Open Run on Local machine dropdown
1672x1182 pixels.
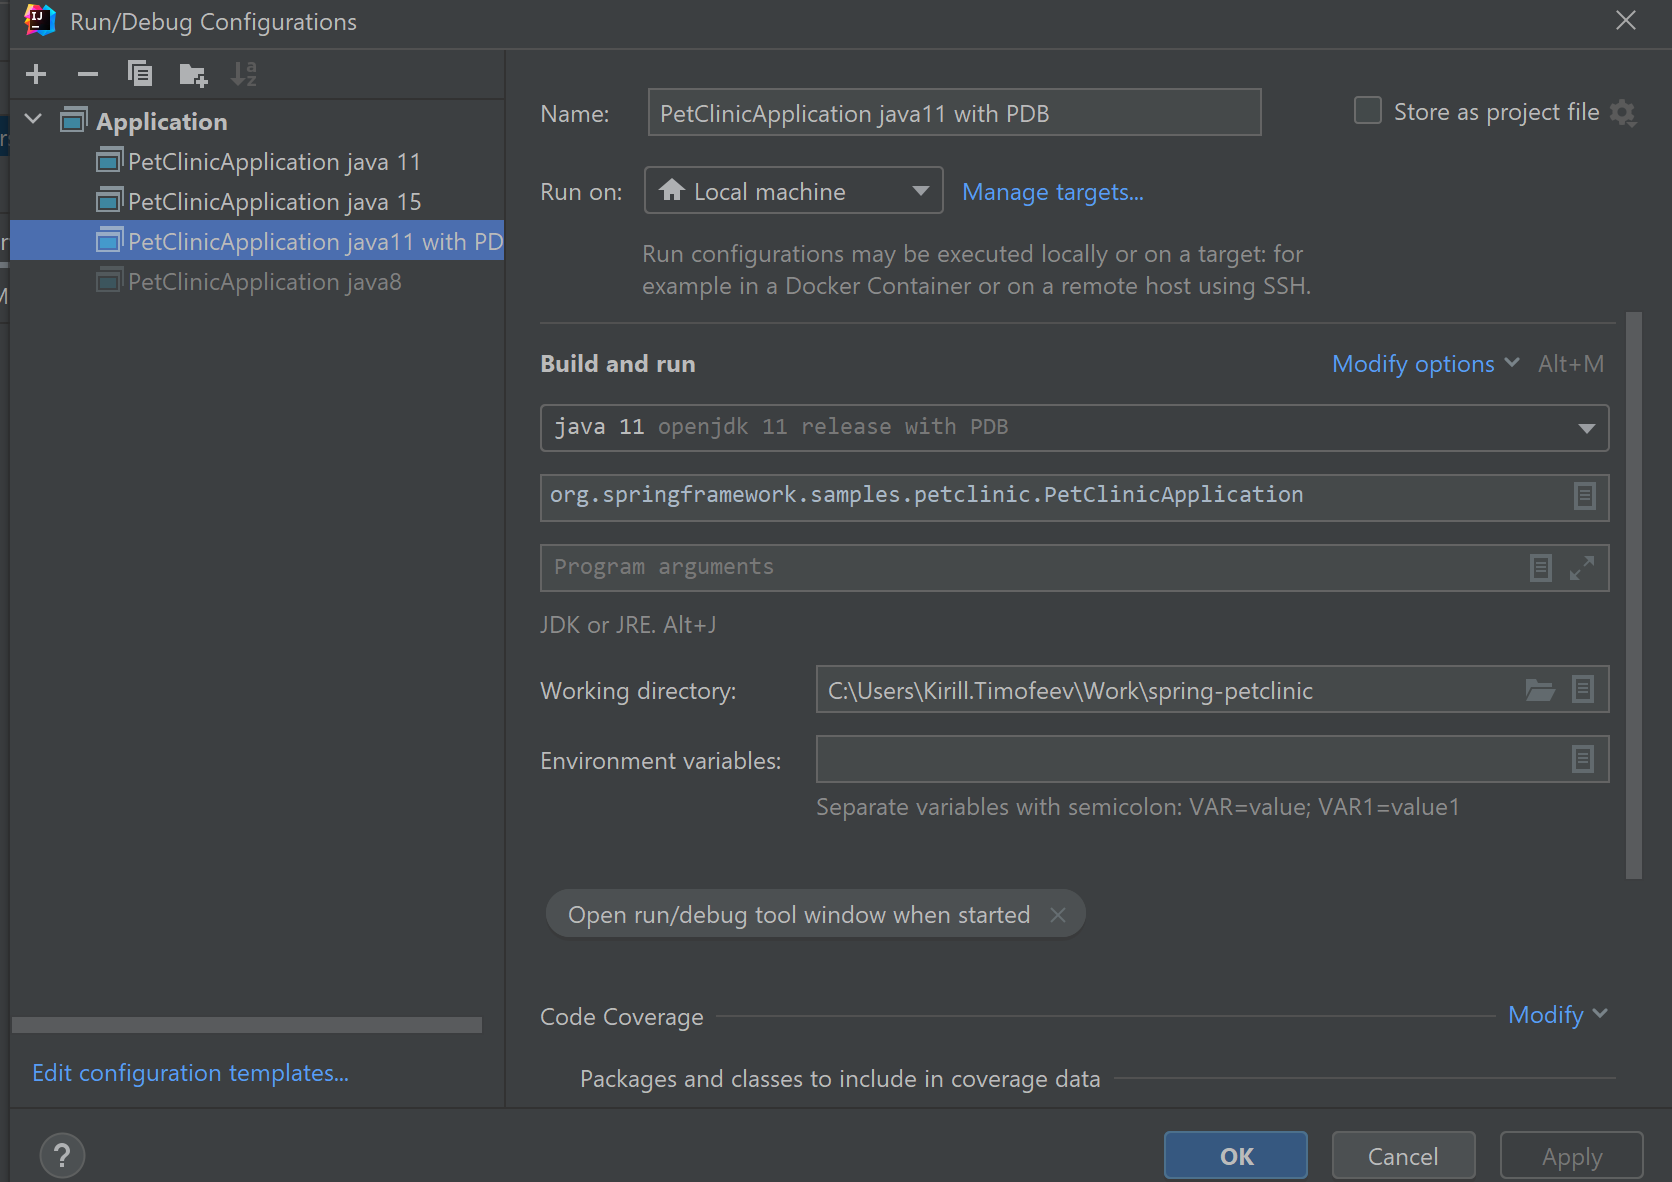(794, 191)
